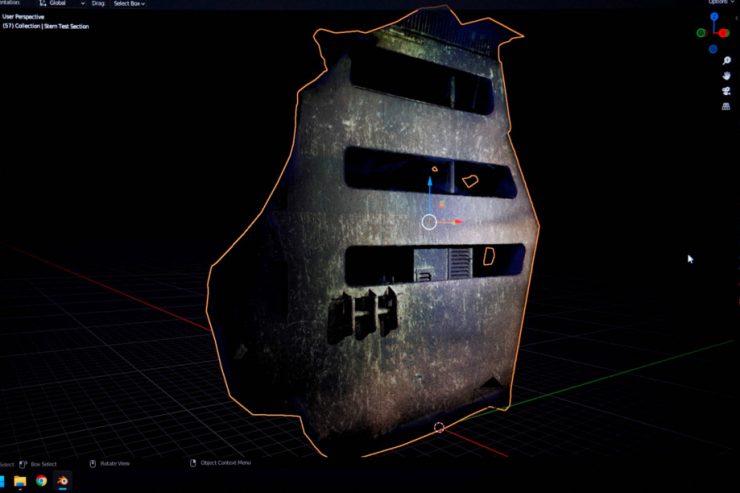This screenshot has width=740, height=493.
Task: Click the lower blue negative Z gizmo circle
Action: pos(713,48)
